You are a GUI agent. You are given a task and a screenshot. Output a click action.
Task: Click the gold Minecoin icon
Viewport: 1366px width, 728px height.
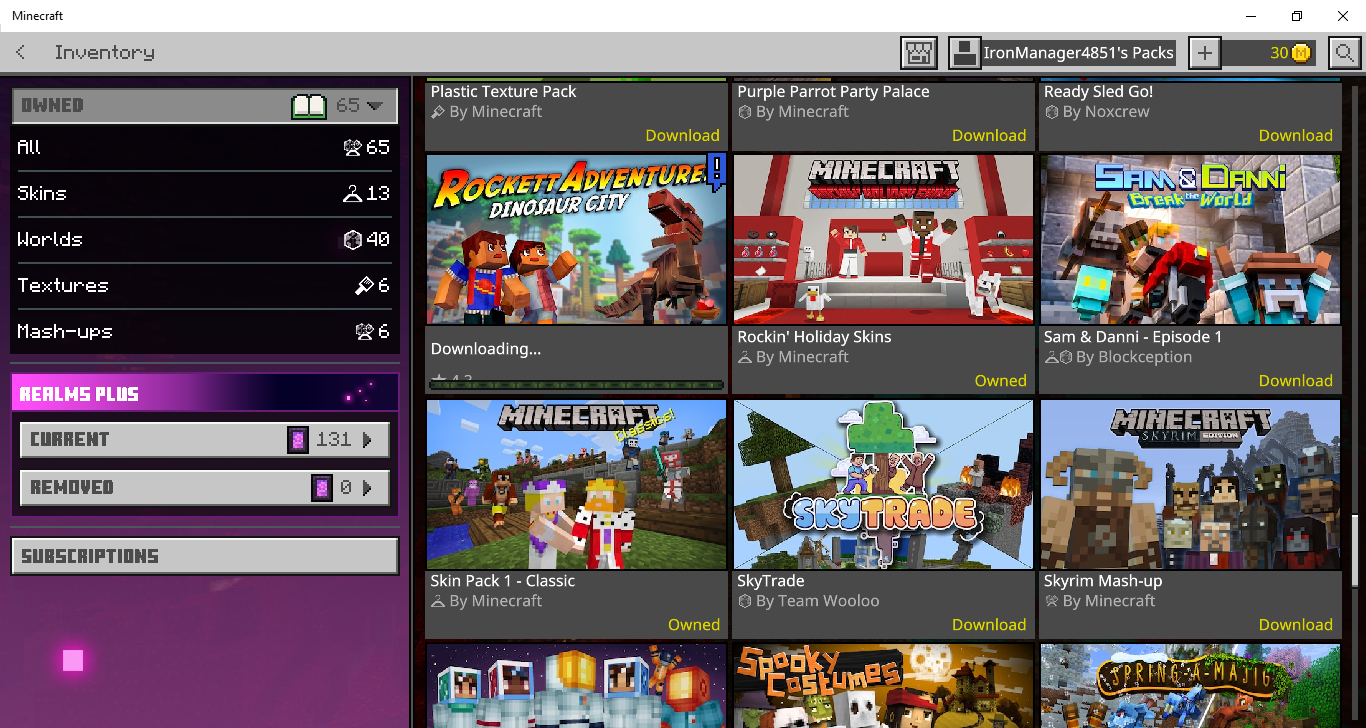[x=1300, y=53]
